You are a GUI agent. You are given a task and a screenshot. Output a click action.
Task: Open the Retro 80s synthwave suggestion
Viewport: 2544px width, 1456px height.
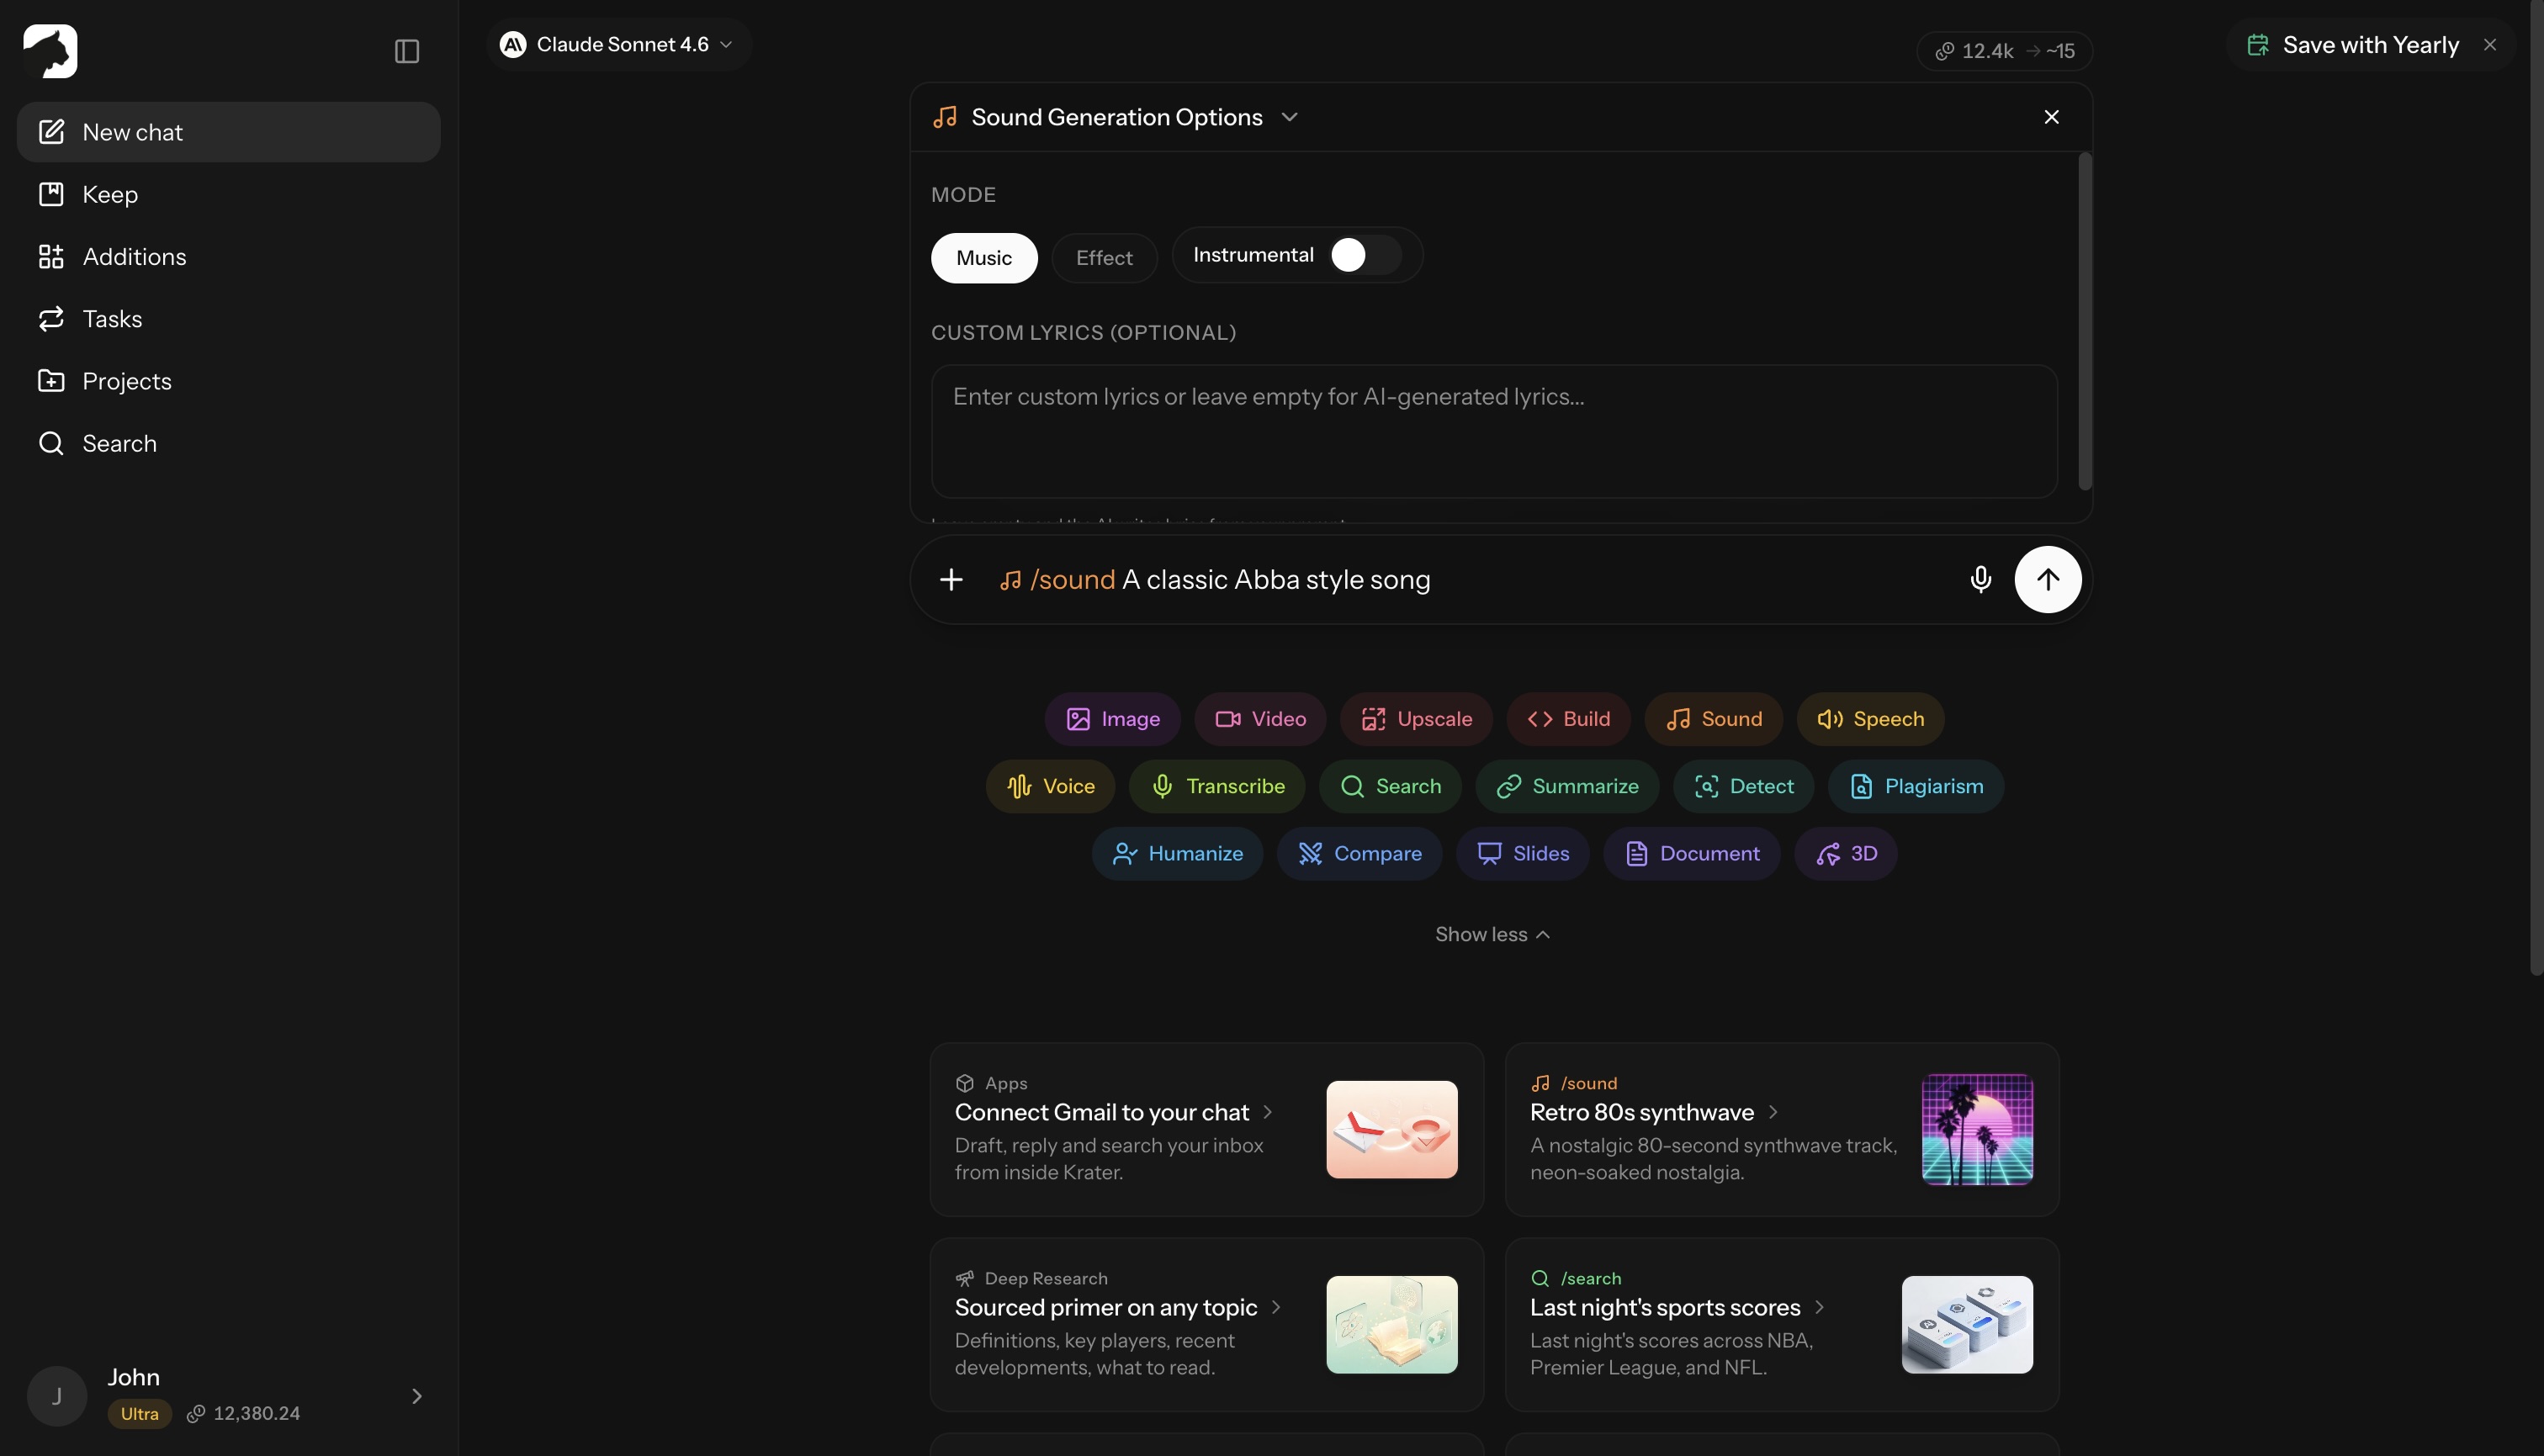tap(1781, 1129)
